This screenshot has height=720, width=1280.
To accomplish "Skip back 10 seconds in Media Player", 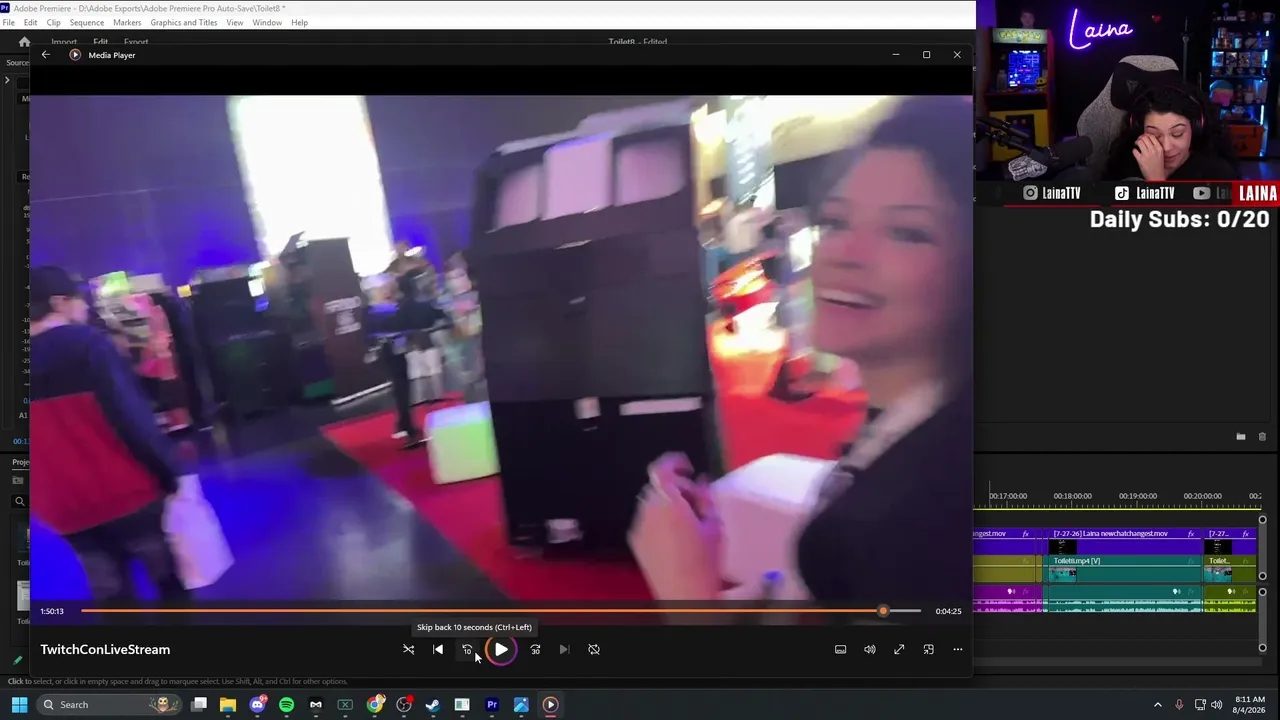I will [x=466, y=650].
